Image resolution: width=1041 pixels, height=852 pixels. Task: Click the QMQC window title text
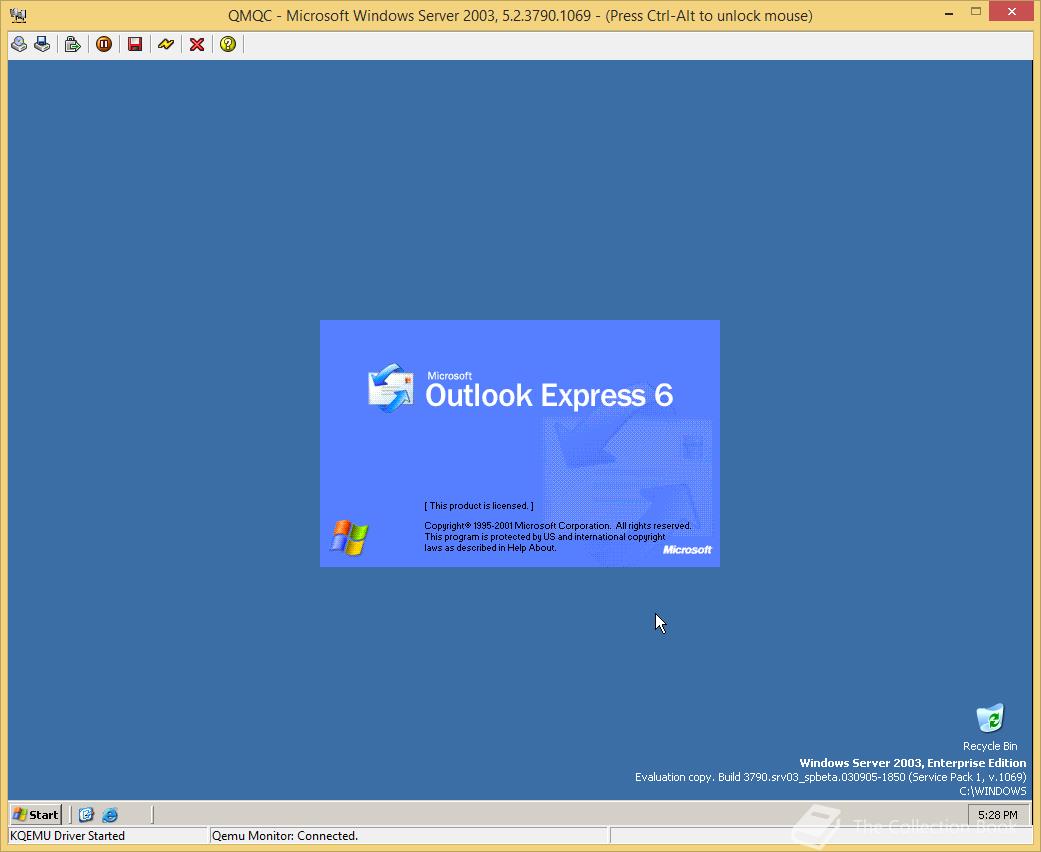(520, 15)
